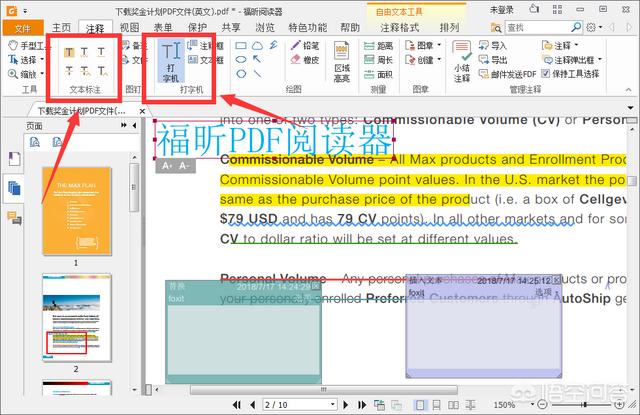
Task: Switch to the Home (主页) tab
Action: coord(62,28)
